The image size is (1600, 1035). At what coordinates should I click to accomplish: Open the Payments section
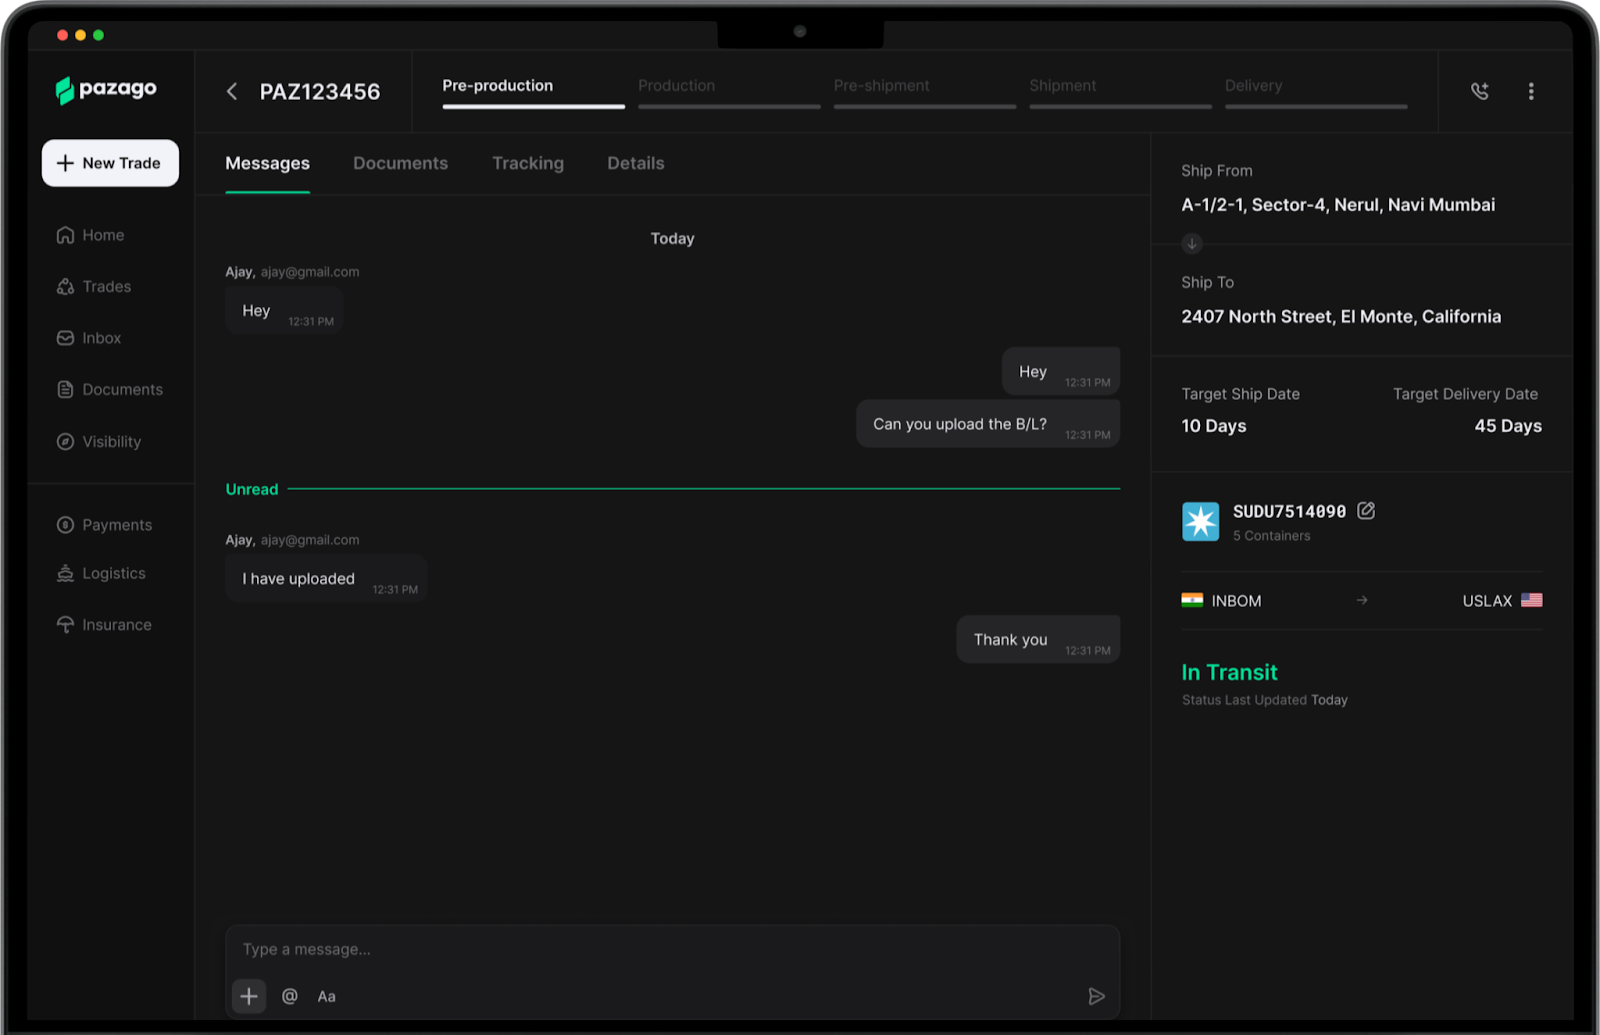(116, 524)
